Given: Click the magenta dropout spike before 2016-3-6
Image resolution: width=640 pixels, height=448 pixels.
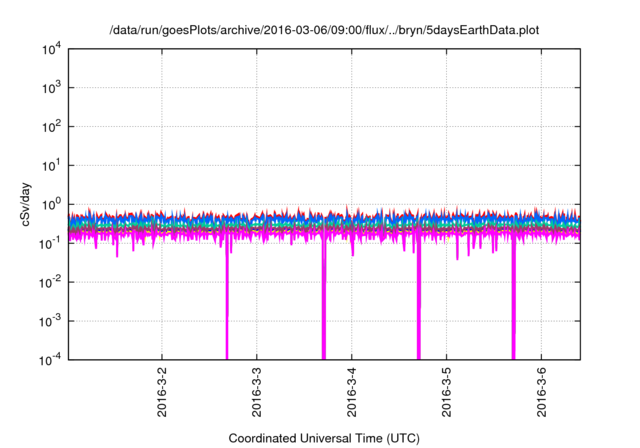Looking at the screenshot, I should click(x=513, y=302).
